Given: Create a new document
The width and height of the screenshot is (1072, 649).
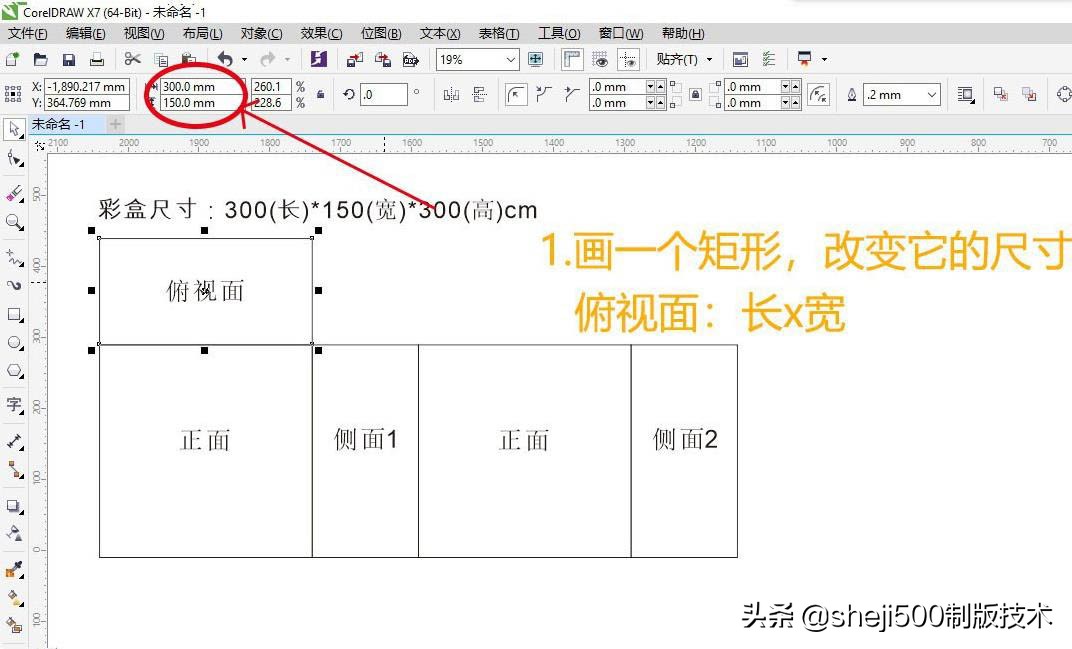Looking at the screenshot, I should coord(12,59).
